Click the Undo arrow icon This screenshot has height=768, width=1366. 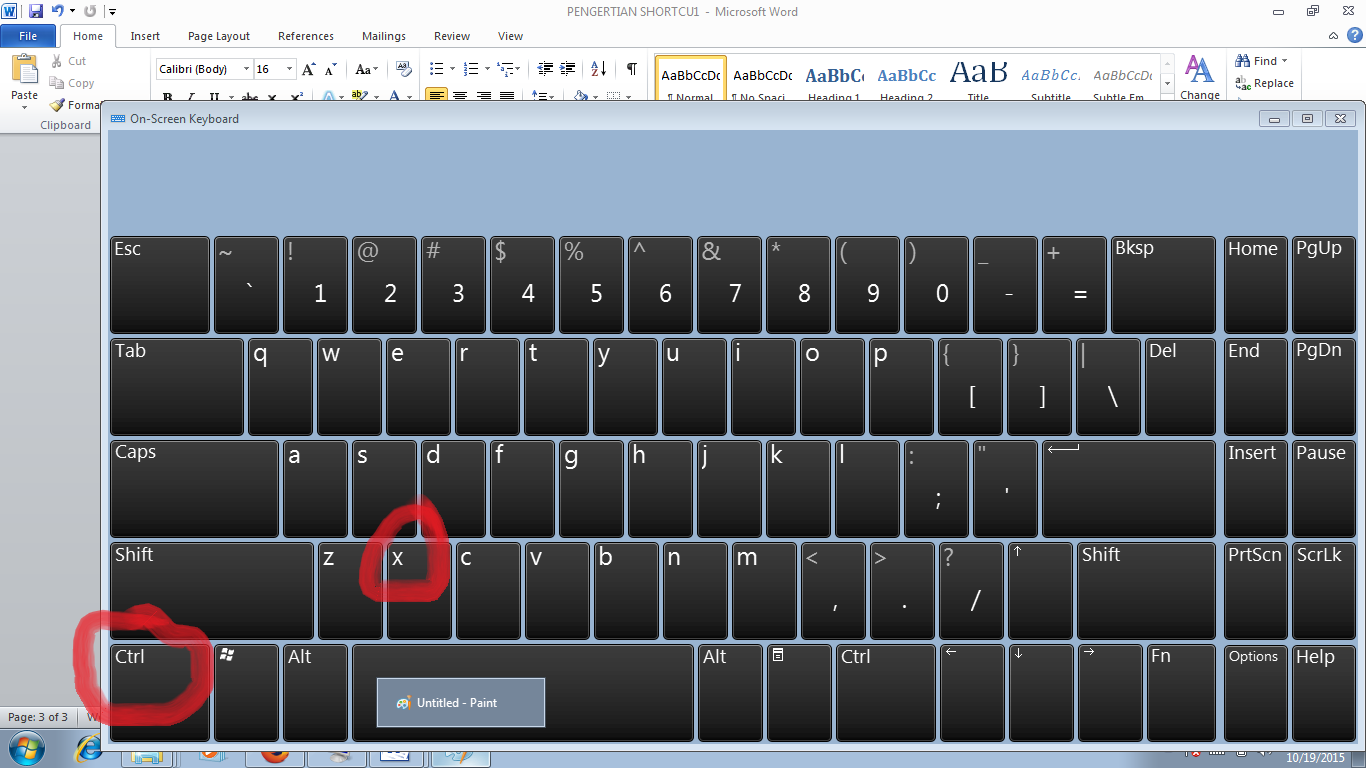click(x=57, y=11)
